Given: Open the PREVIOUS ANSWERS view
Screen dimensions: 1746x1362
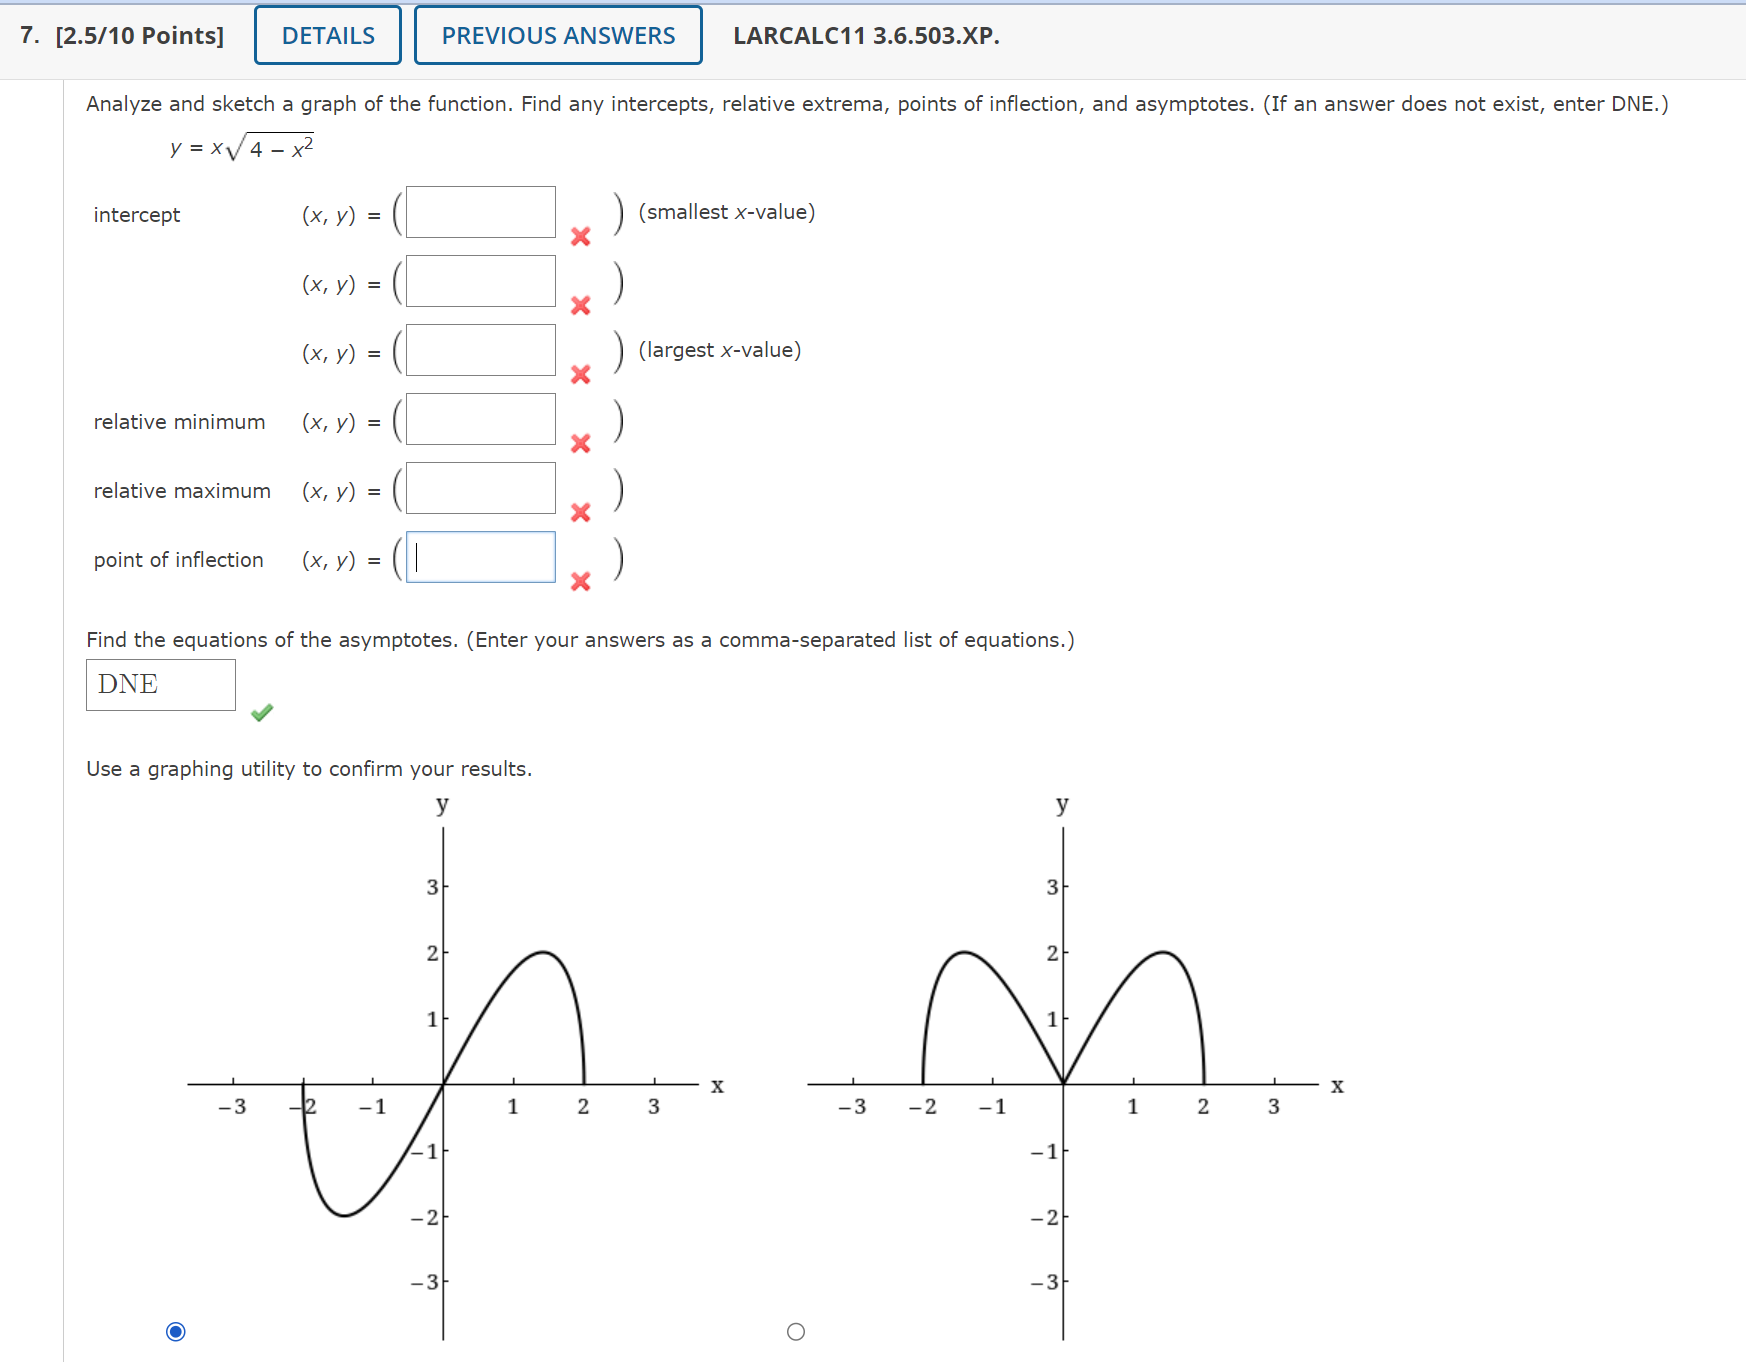Looking at the screenshot, I should [557, 35].
